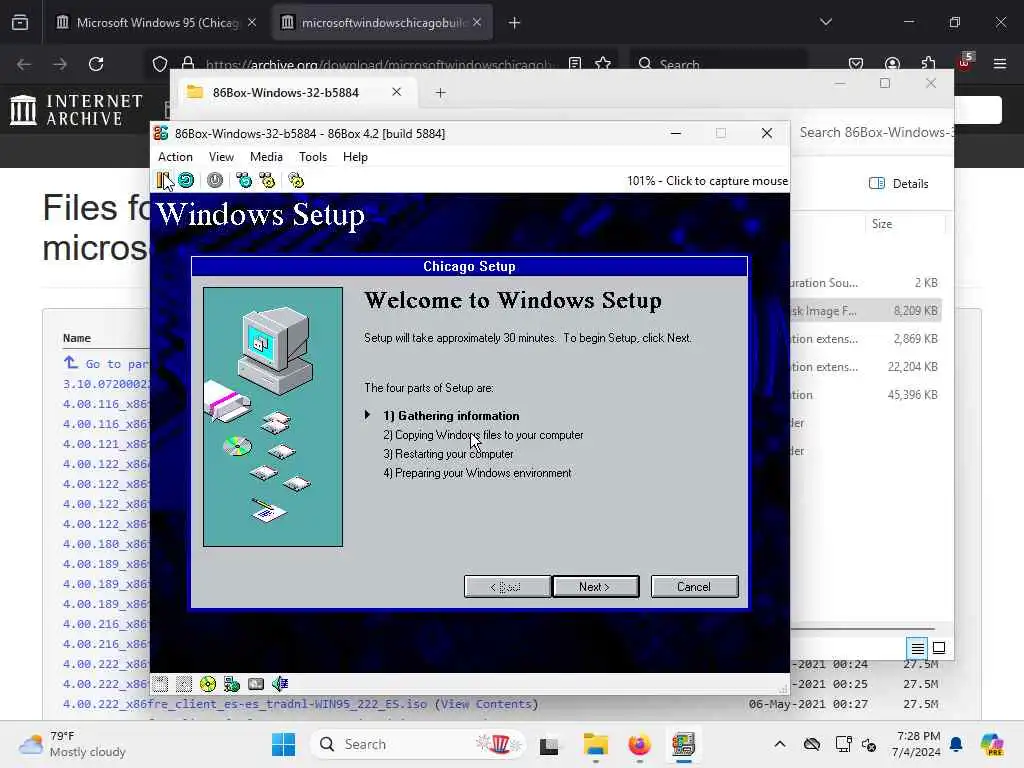The width and height of the screenshot is (1024, 768).
Task: Toggle Firefox reader view icon
Action: click(x=575, y=64)
